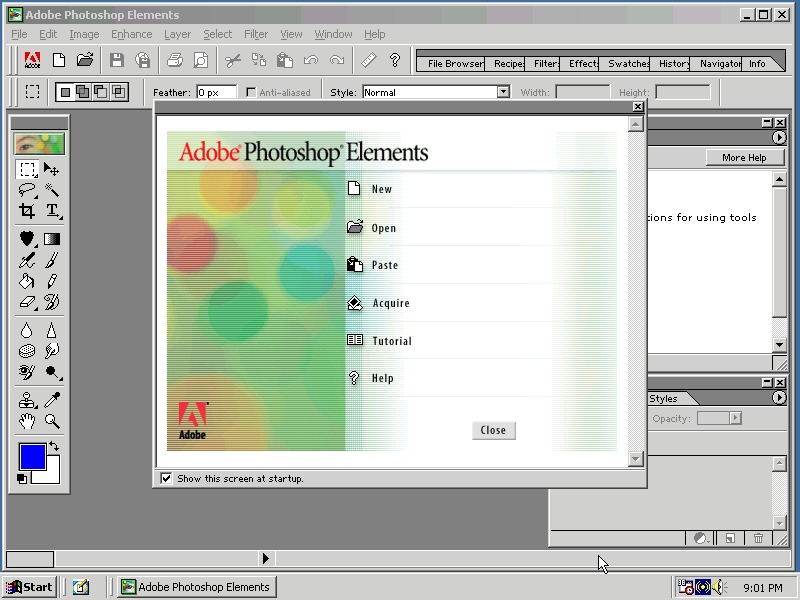
Task: Switch to the Swatches palette tab
Action: (629, 64)
